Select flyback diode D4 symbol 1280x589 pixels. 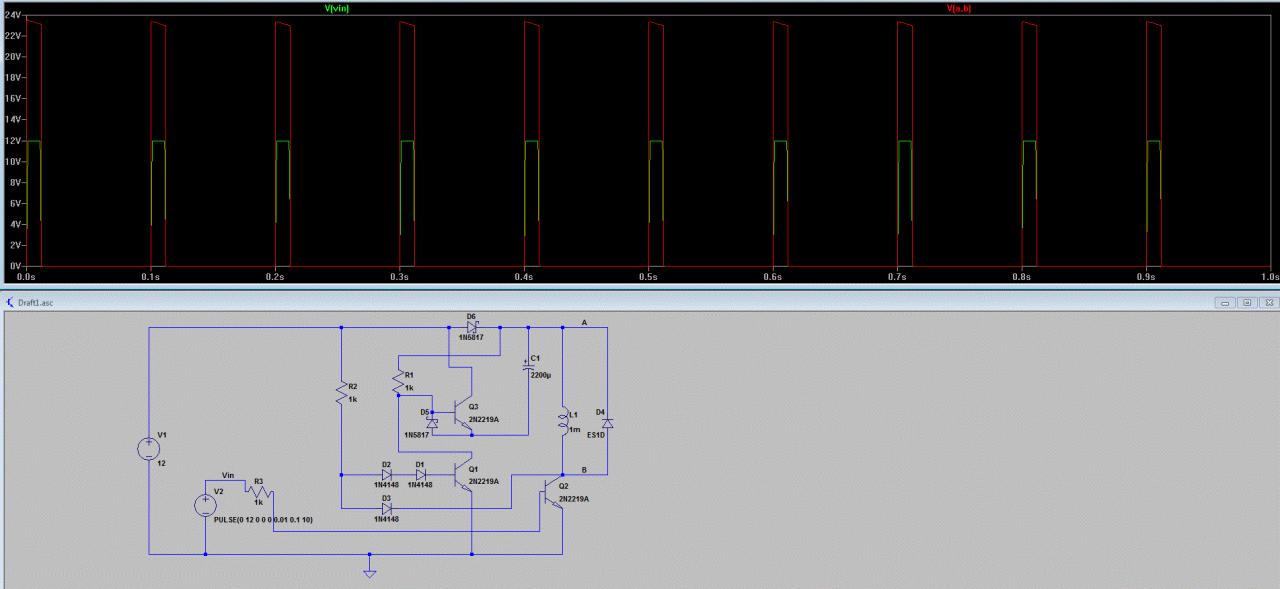[x=606, y=424]
